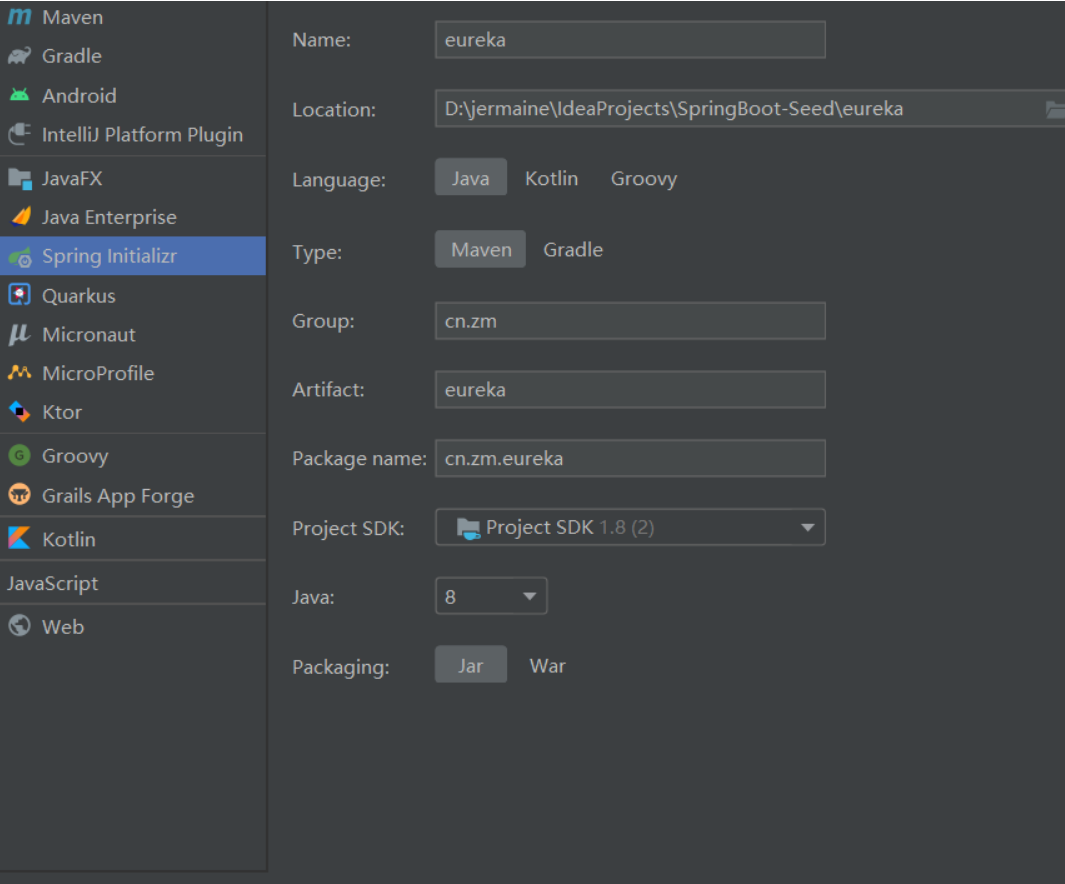
Task: Click the IntelliJ Platform Plugin icon
Action: [20, 134]
